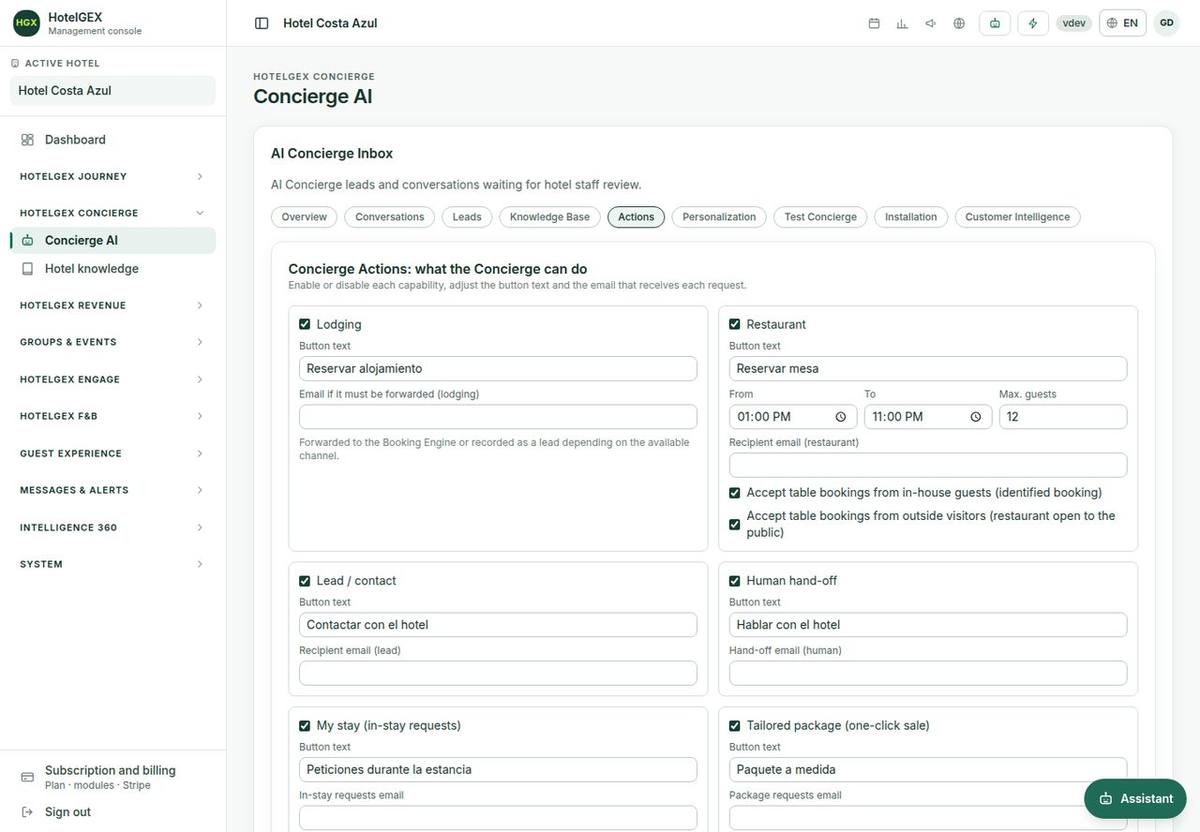Uncheck accept bookings from in-house guests
1200x832 pixels.
click(x=735, y=493)
